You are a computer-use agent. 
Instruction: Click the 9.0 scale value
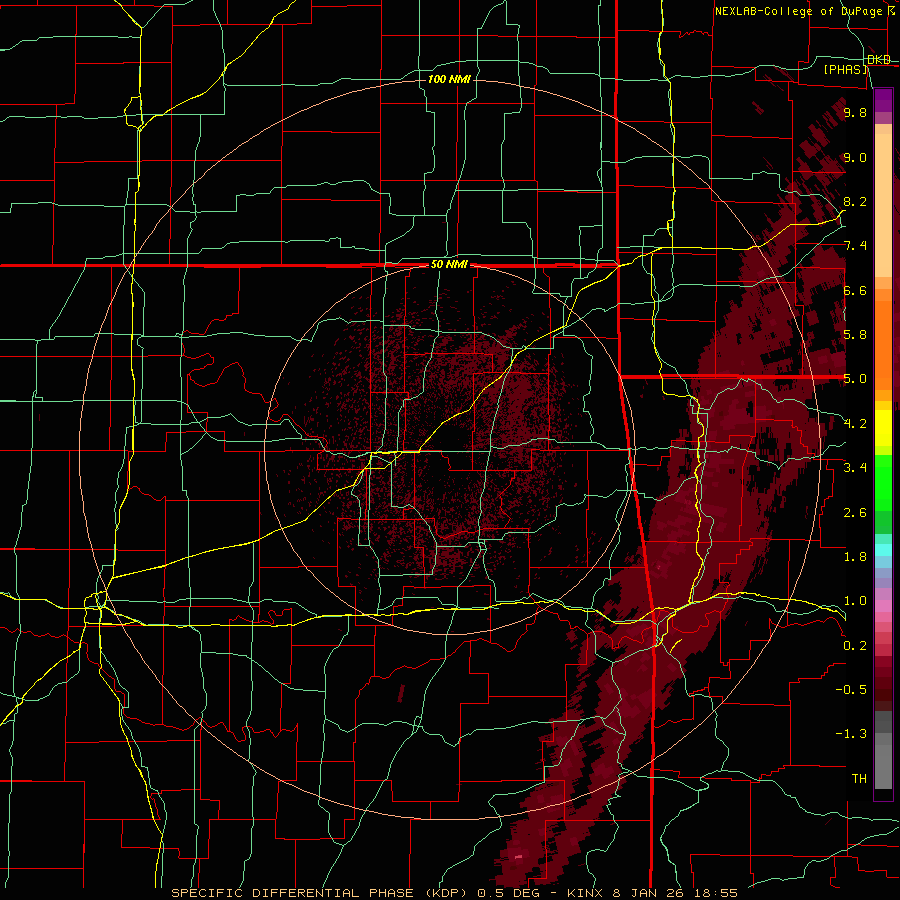coord(855,158)
